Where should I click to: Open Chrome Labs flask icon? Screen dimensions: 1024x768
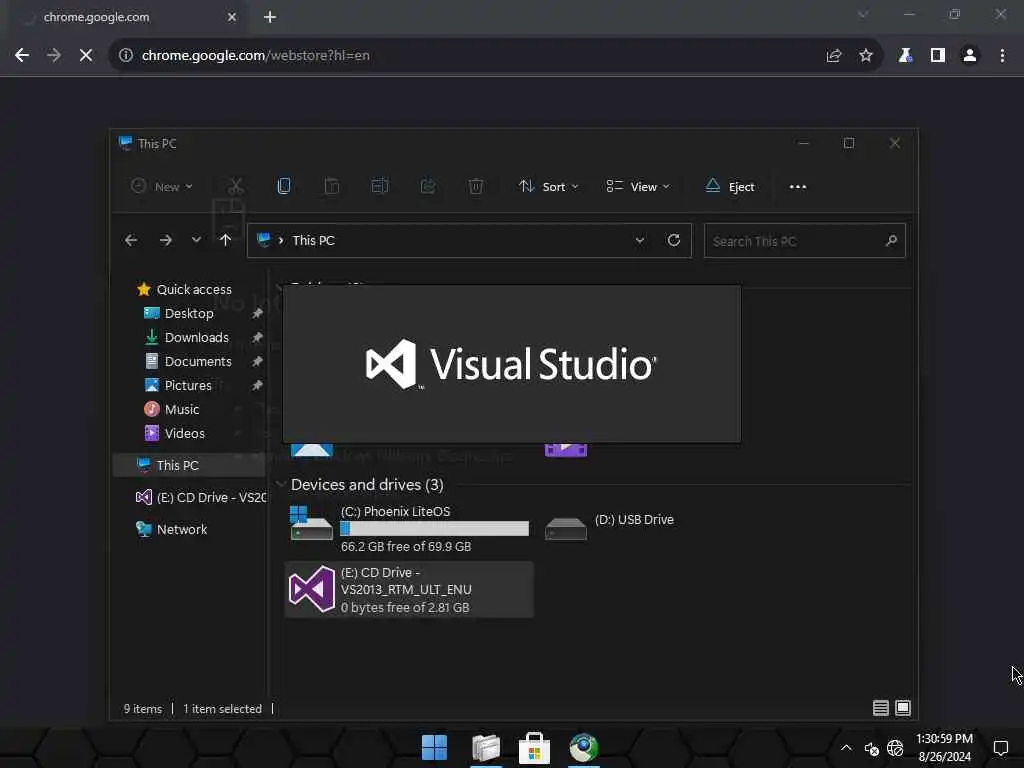tap(905, 56)
